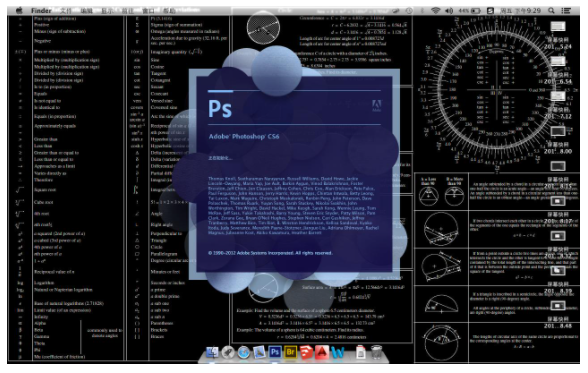Click the copyright line on splash
The image size is (588, 373).
pos(270,253)
